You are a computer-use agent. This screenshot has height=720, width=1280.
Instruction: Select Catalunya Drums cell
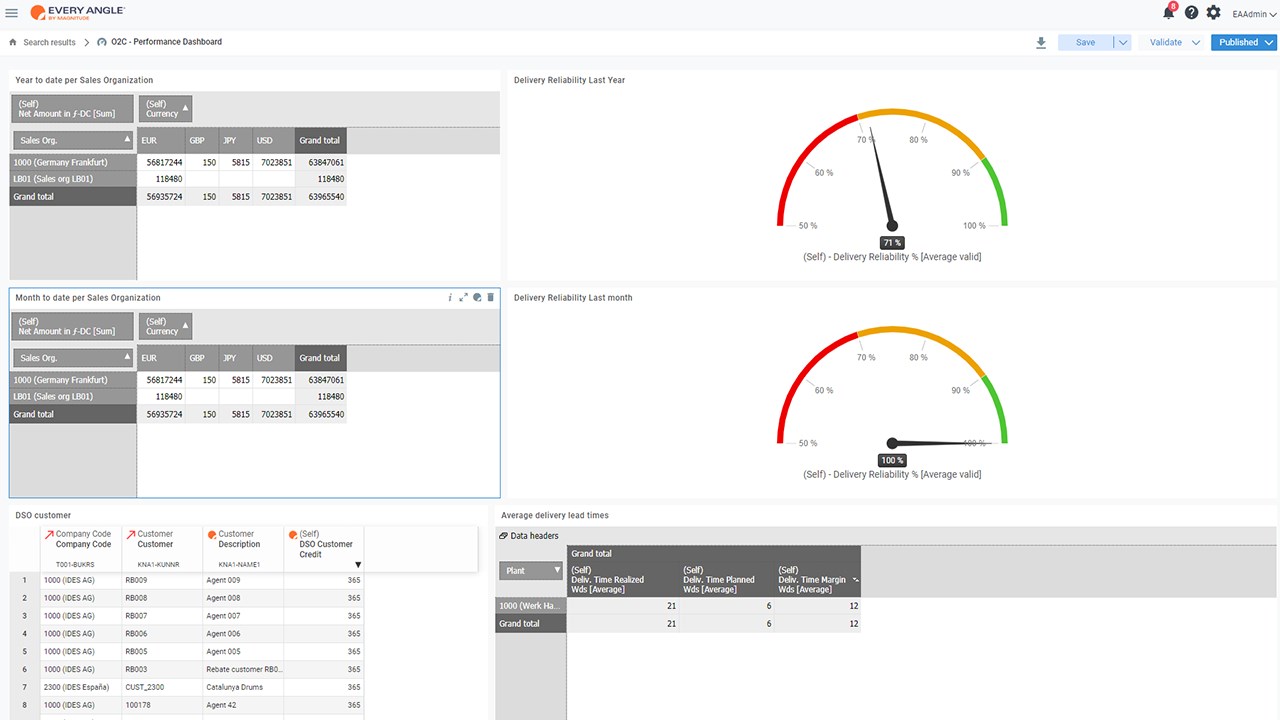(243, 687)
